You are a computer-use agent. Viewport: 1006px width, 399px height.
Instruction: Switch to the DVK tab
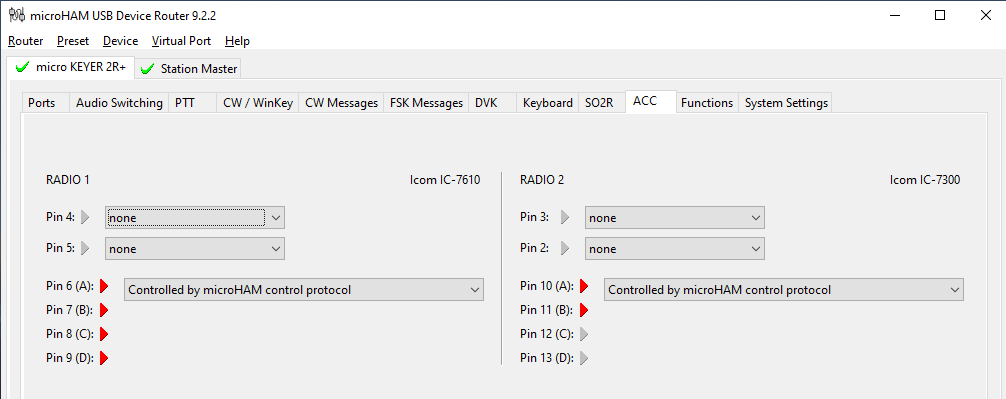click(492, 103)
